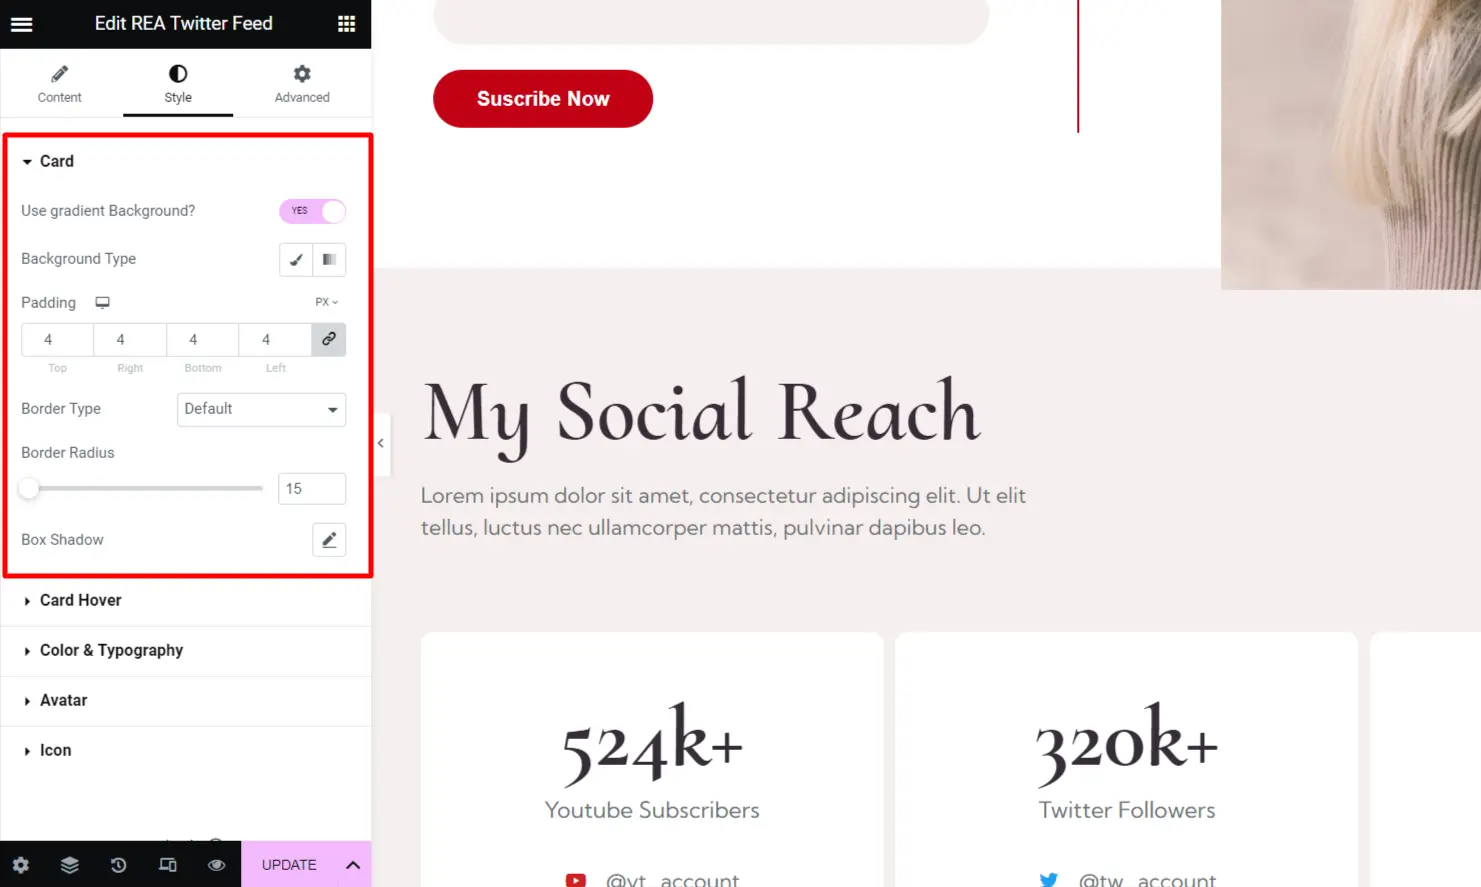1481x887 pixels.
Task: Open Responsive Mode icon
Action: (168, 865)
